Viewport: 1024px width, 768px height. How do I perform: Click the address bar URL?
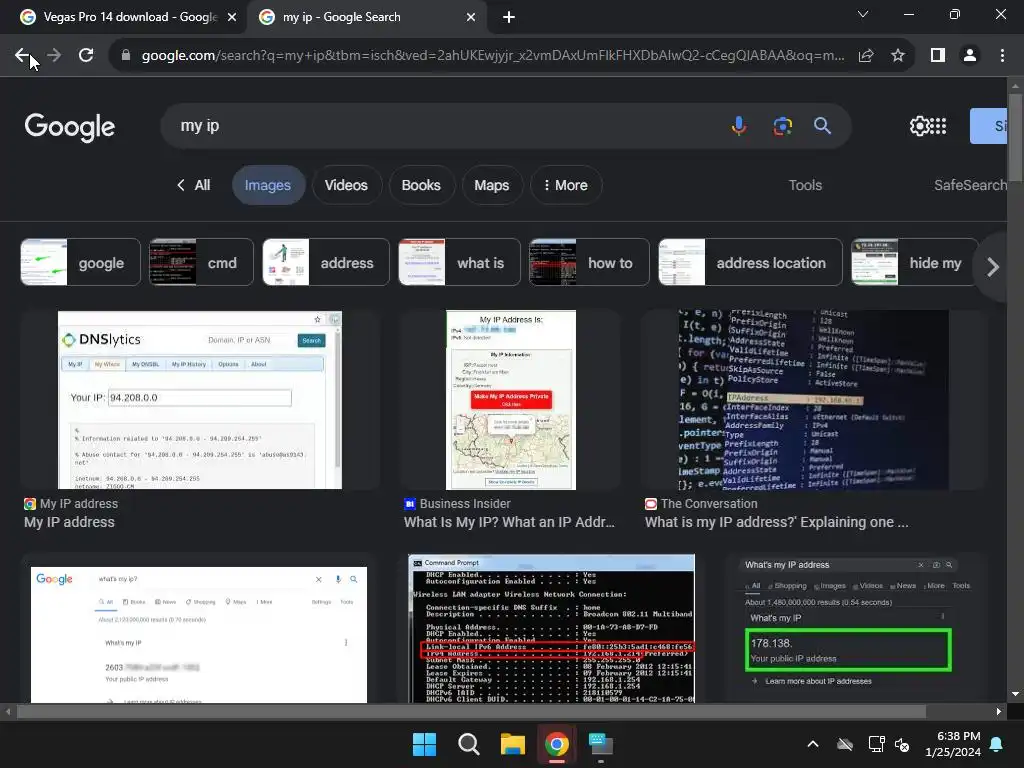(x=492, y=56)
